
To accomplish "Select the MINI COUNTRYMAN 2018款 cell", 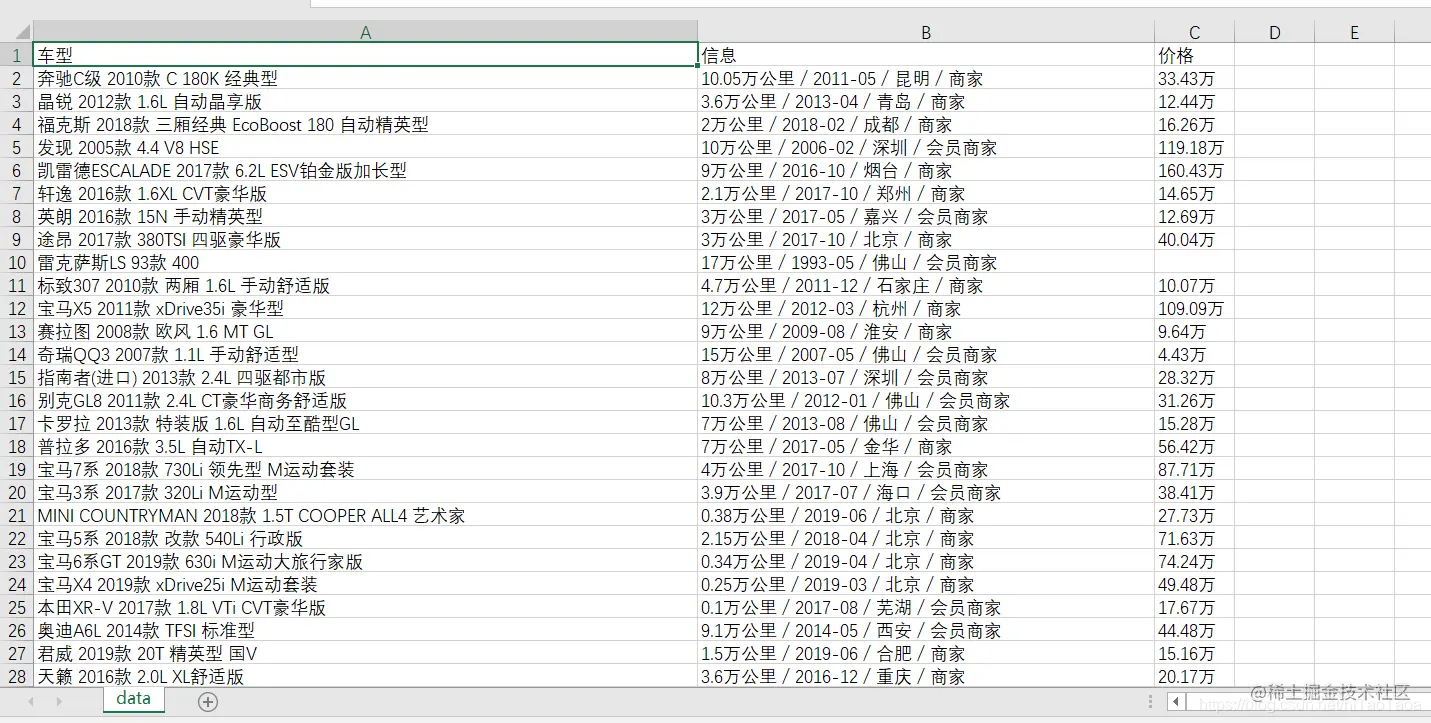I will (x=366, y=515).
